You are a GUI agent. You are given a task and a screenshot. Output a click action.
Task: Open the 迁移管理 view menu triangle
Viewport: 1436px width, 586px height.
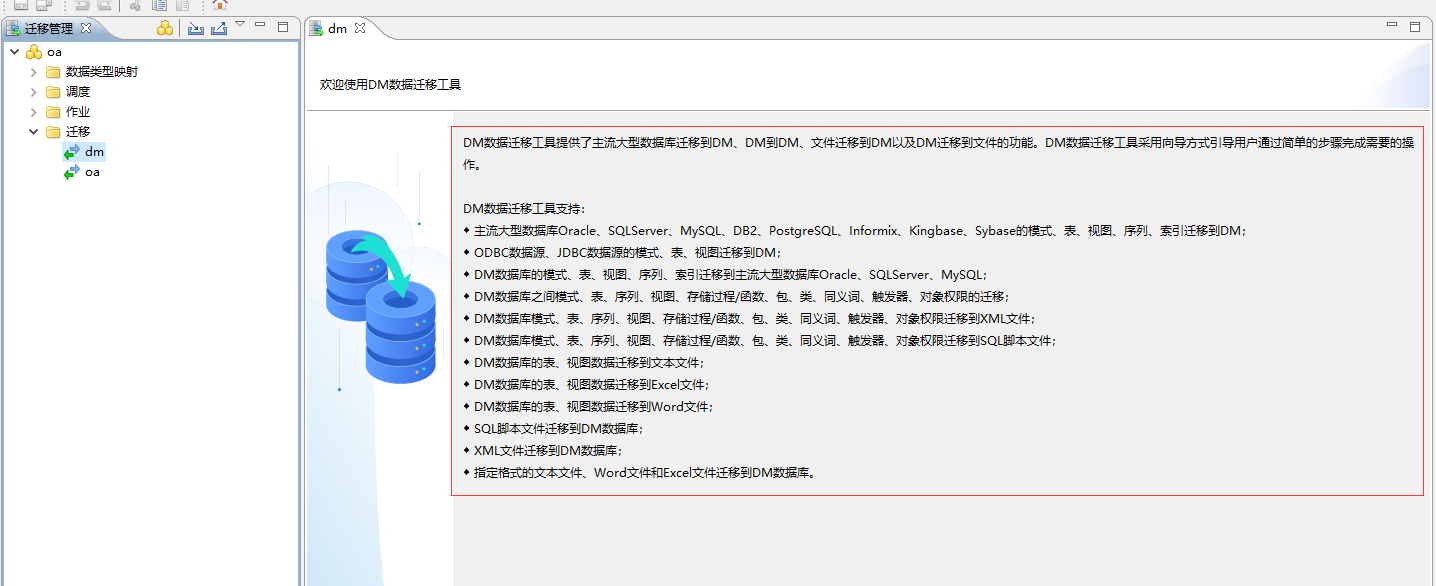coord(240,24)
